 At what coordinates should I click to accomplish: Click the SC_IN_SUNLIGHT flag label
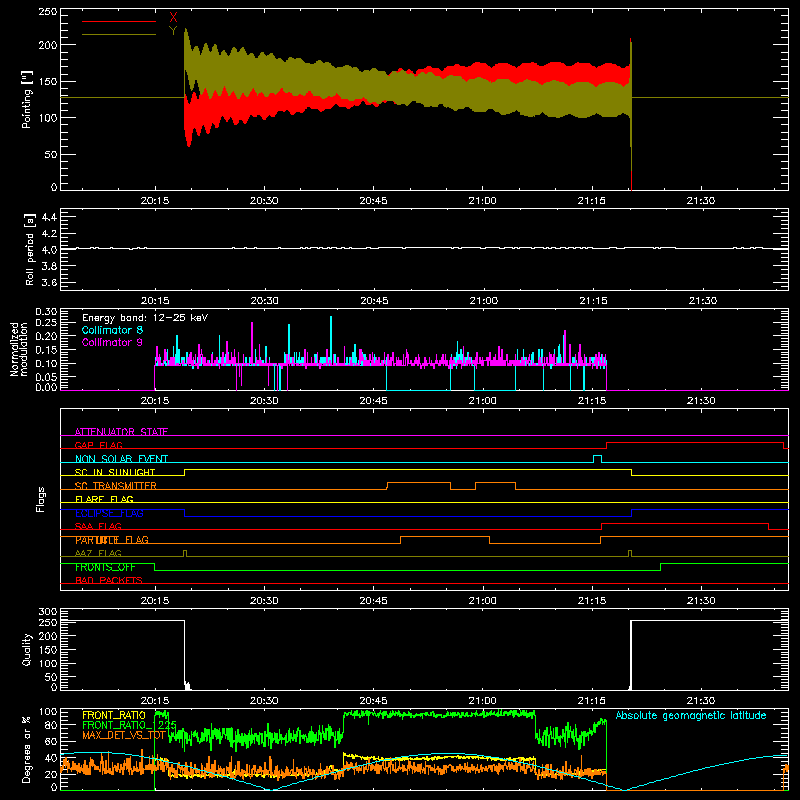115,472
